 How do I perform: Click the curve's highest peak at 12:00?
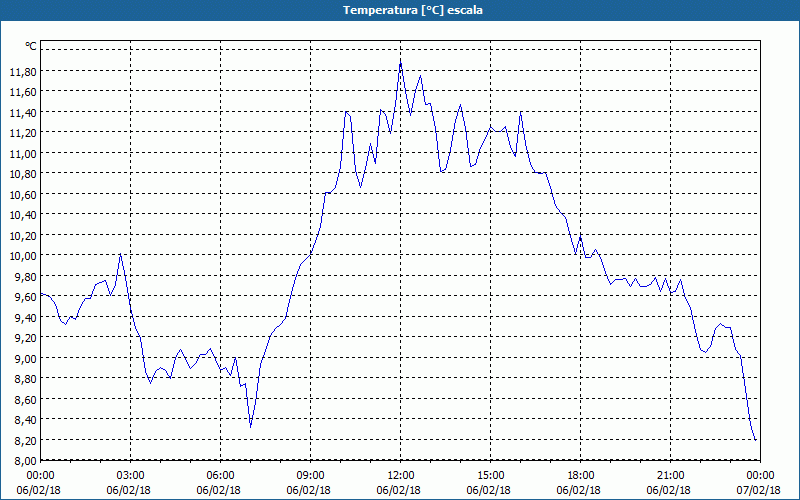coord(401,62)
